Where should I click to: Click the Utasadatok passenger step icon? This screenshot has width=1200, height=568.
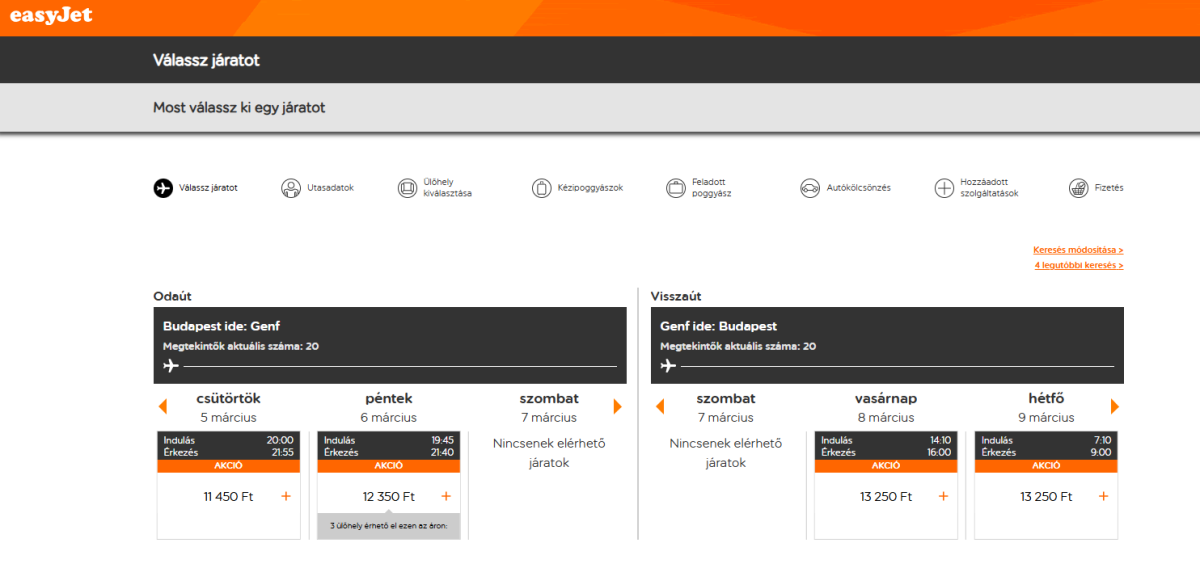coord(291,188)
